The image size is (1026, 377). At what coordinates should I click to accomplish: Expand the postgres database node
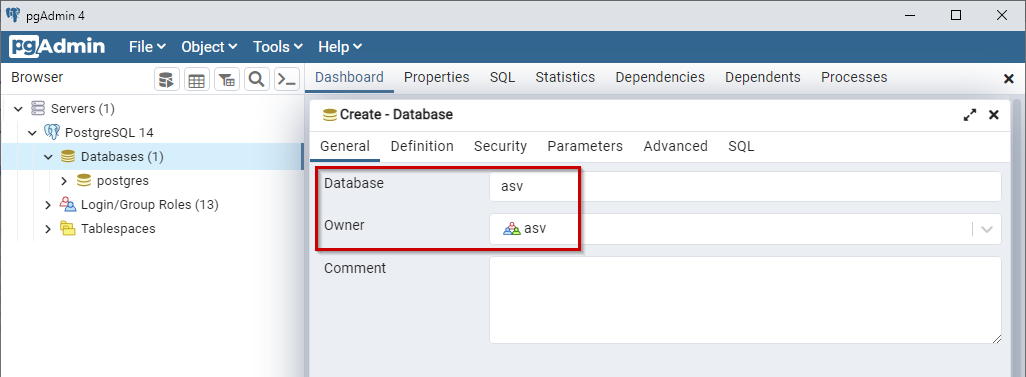63,181
